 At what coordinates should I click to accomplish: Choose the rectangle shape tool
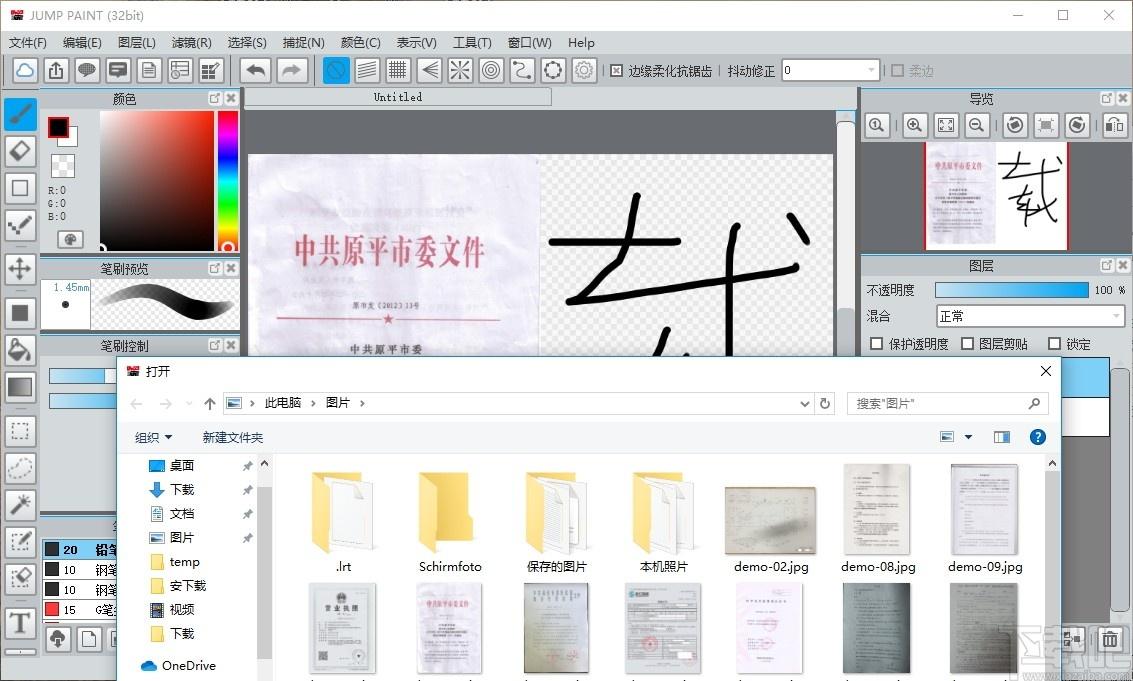20,188
